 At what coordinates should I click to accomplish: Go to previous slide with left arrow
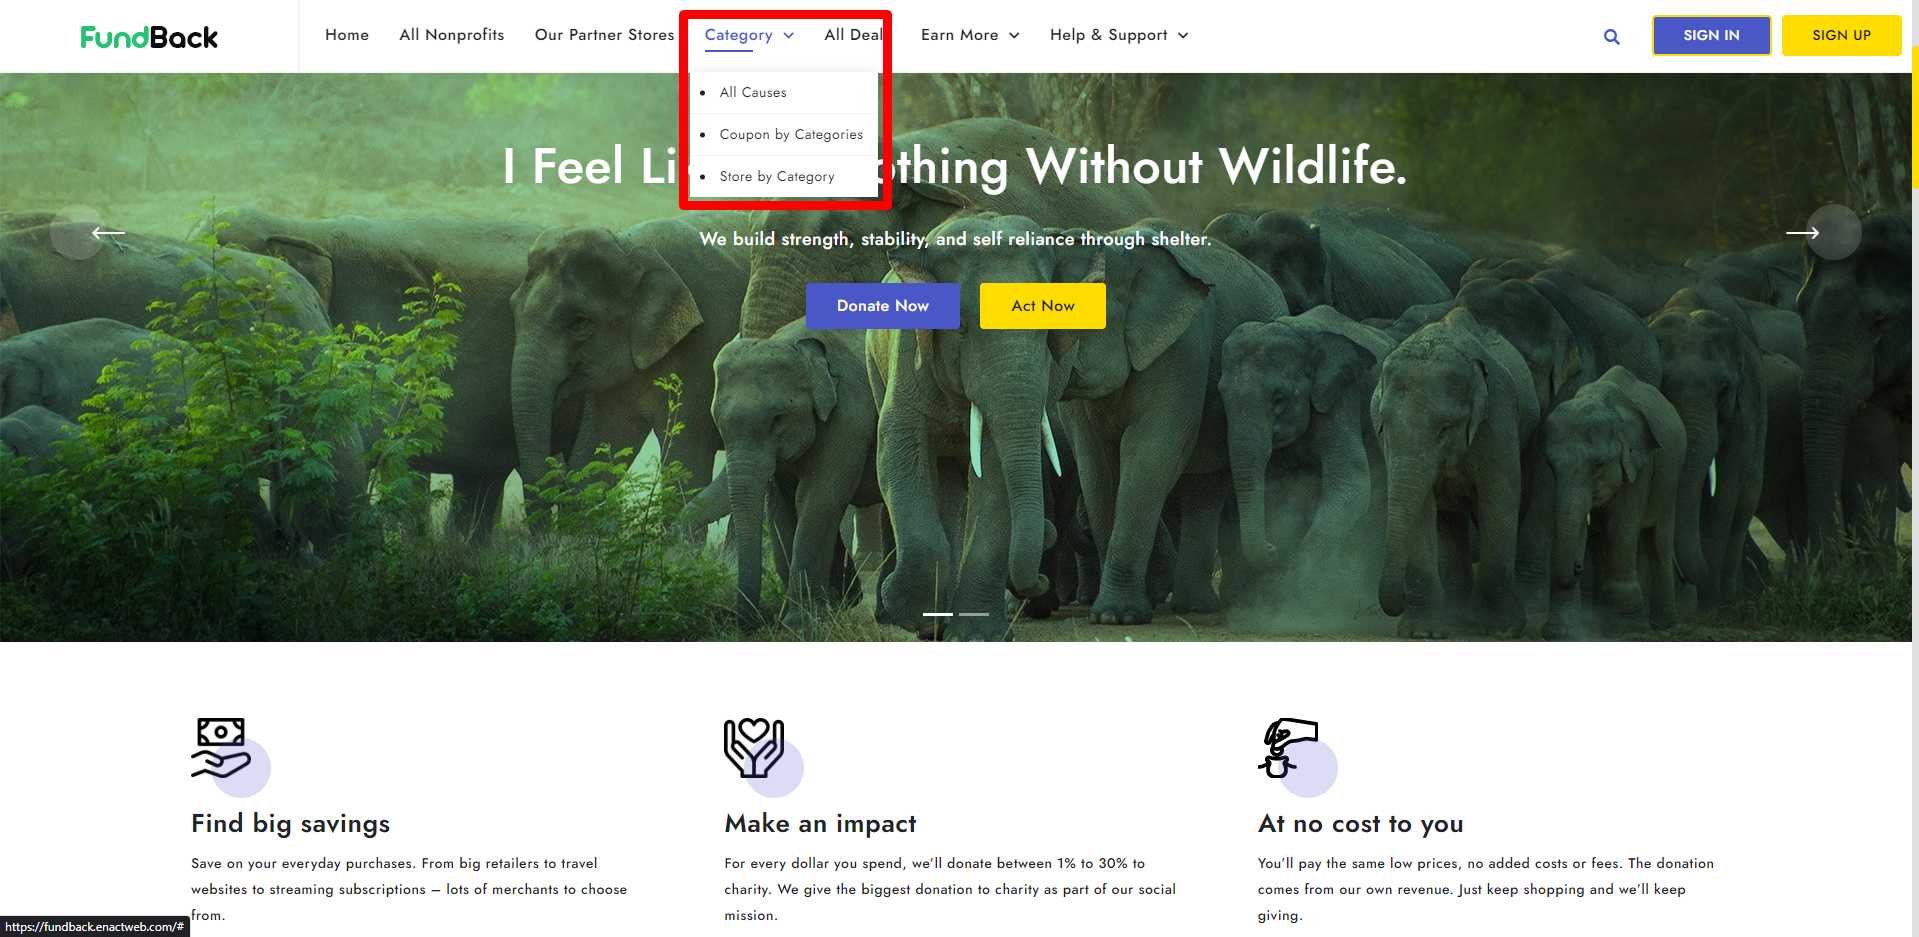108,233
